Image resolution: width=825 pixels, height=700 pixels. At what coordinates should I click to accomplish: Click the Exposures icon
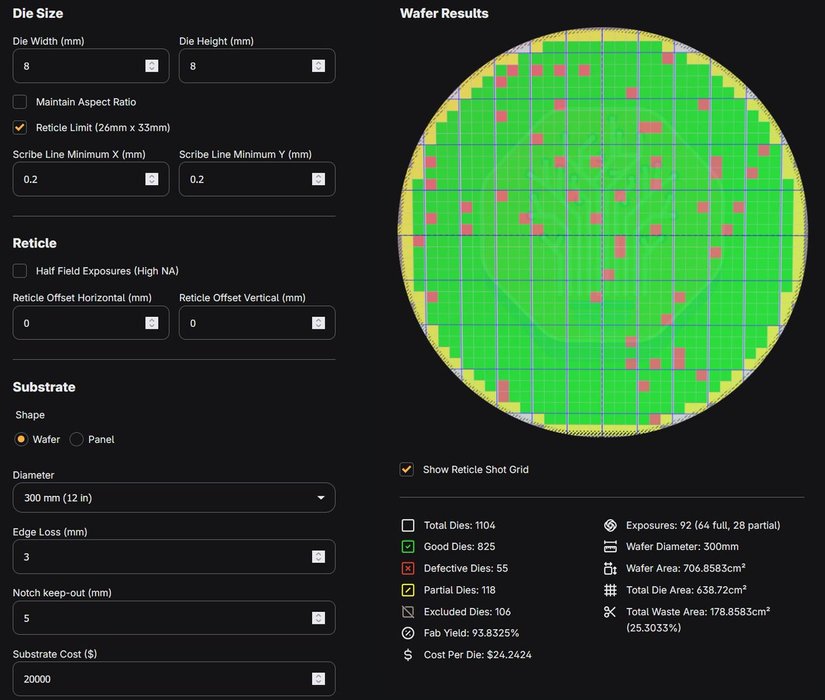coord(610,525)
